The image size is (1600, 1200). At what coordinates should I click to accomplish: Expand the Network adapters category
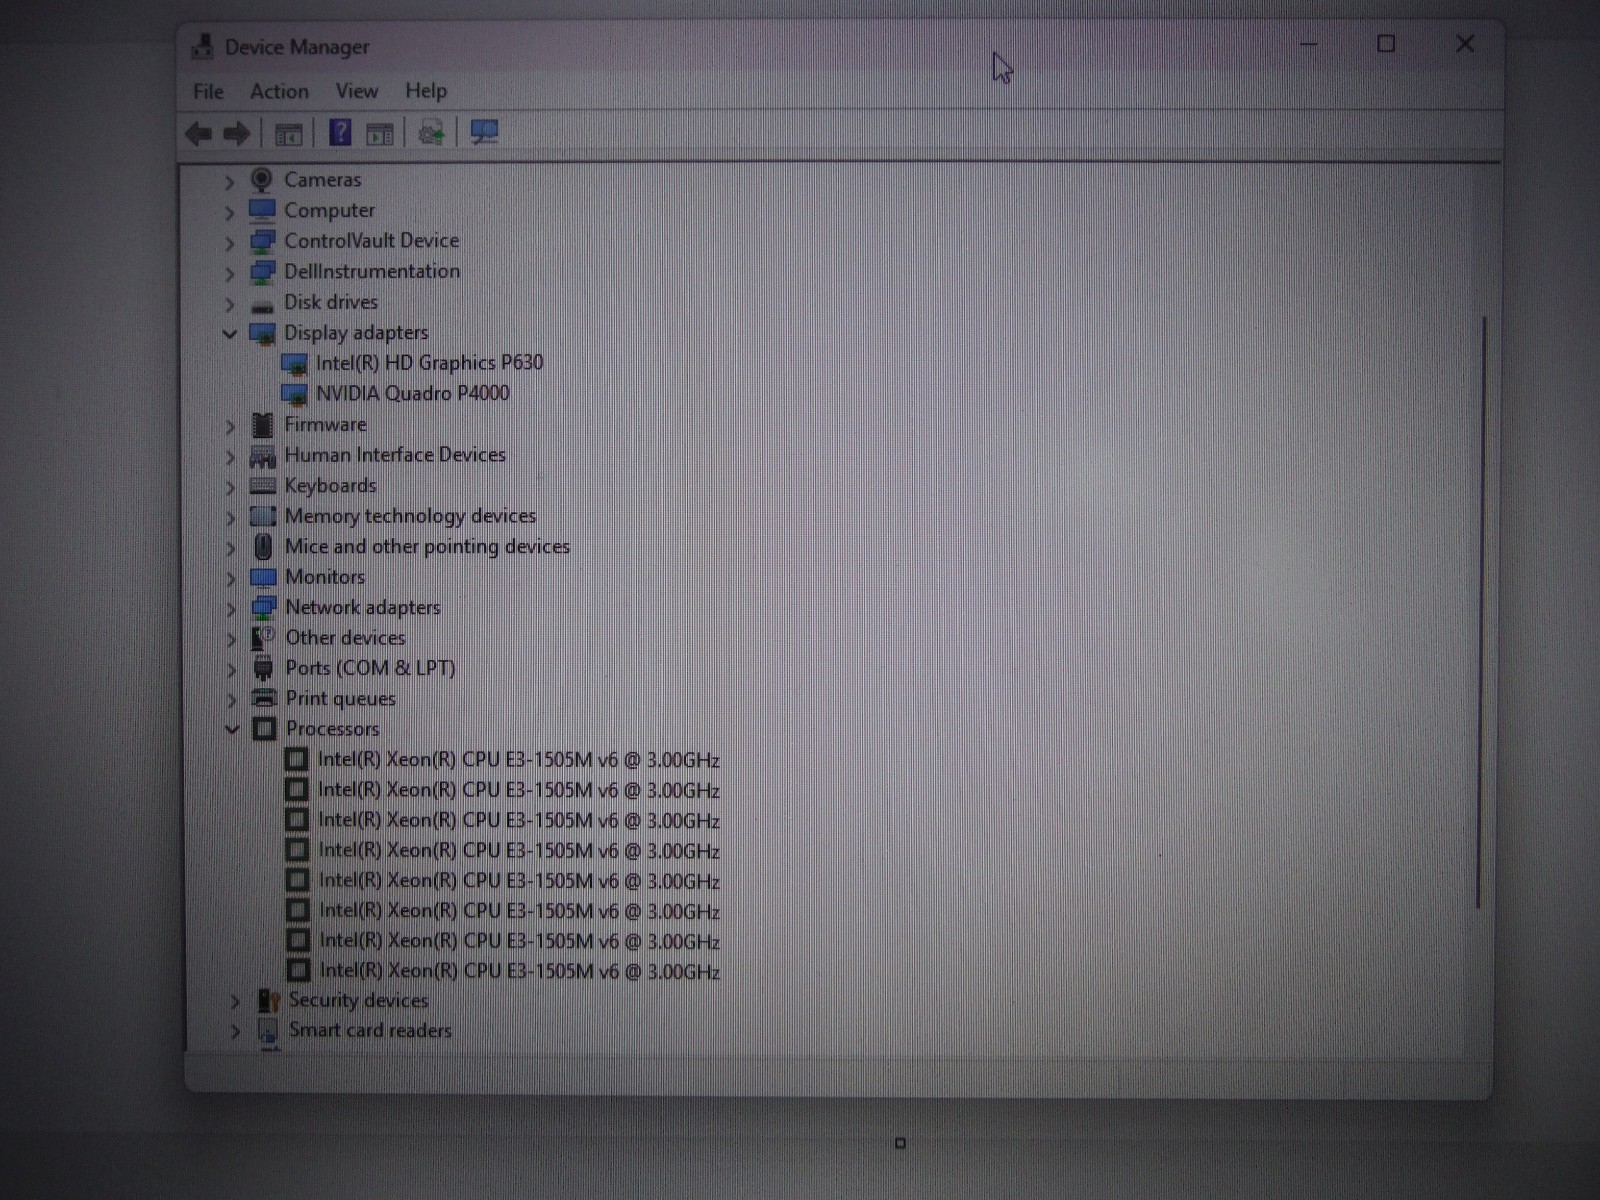click(231, 609)
